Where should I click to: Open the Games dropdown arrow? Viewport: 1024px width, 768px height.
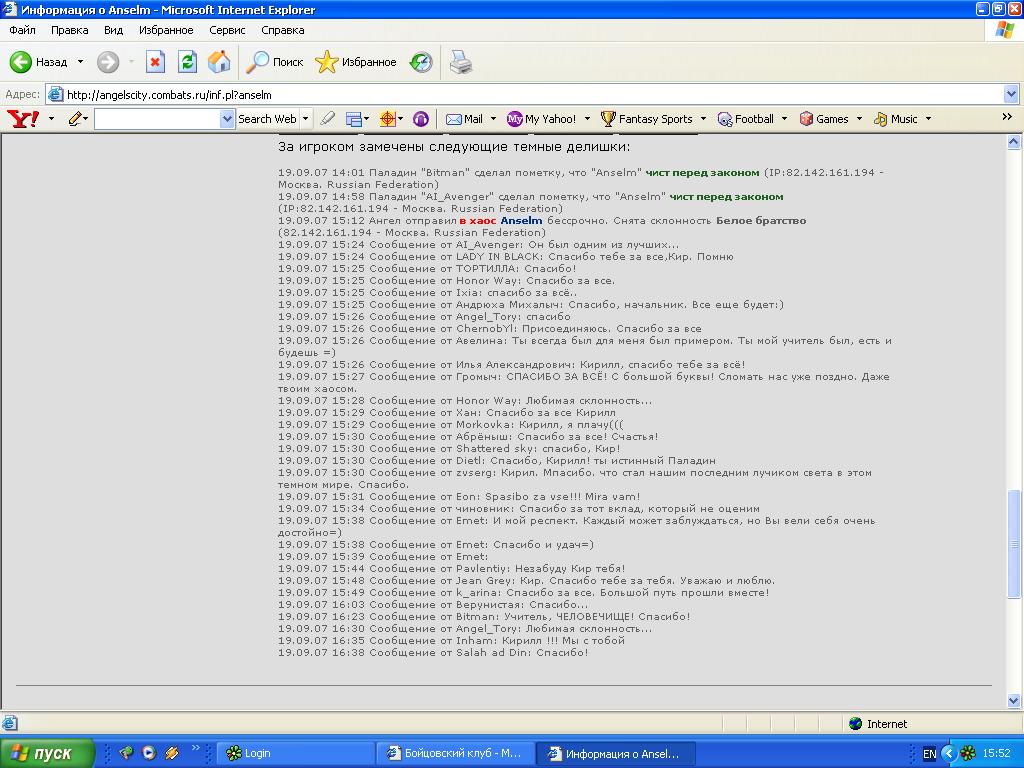859,119
